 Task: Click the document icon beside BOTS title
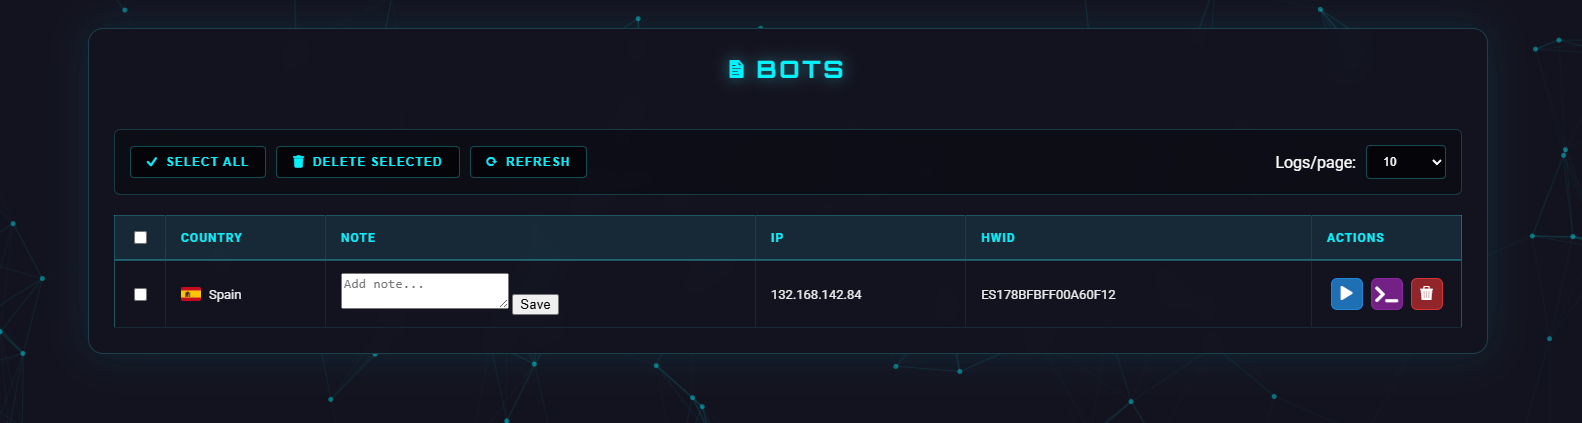point(737,69)
